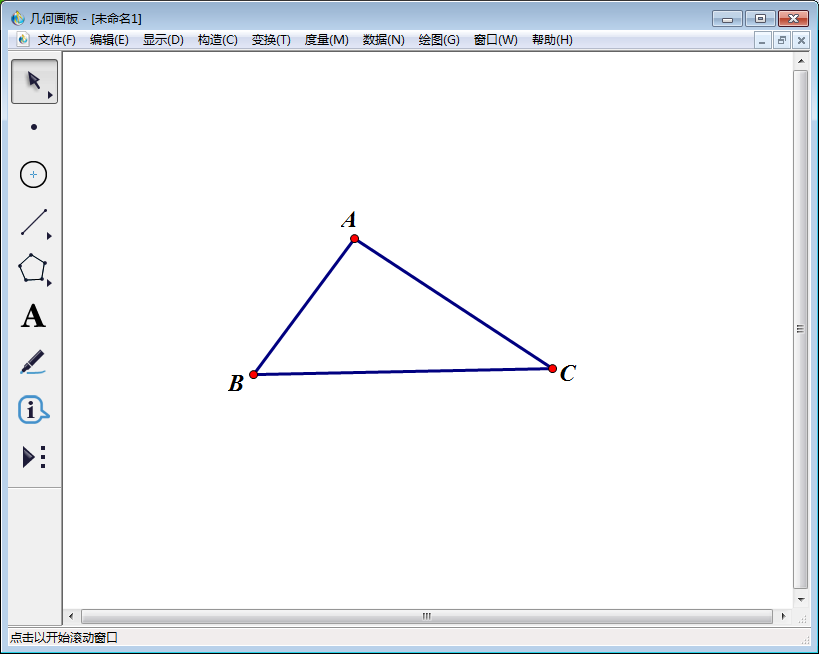Select the custom tool
Screen dimensions: 819x654
point(28,457)
